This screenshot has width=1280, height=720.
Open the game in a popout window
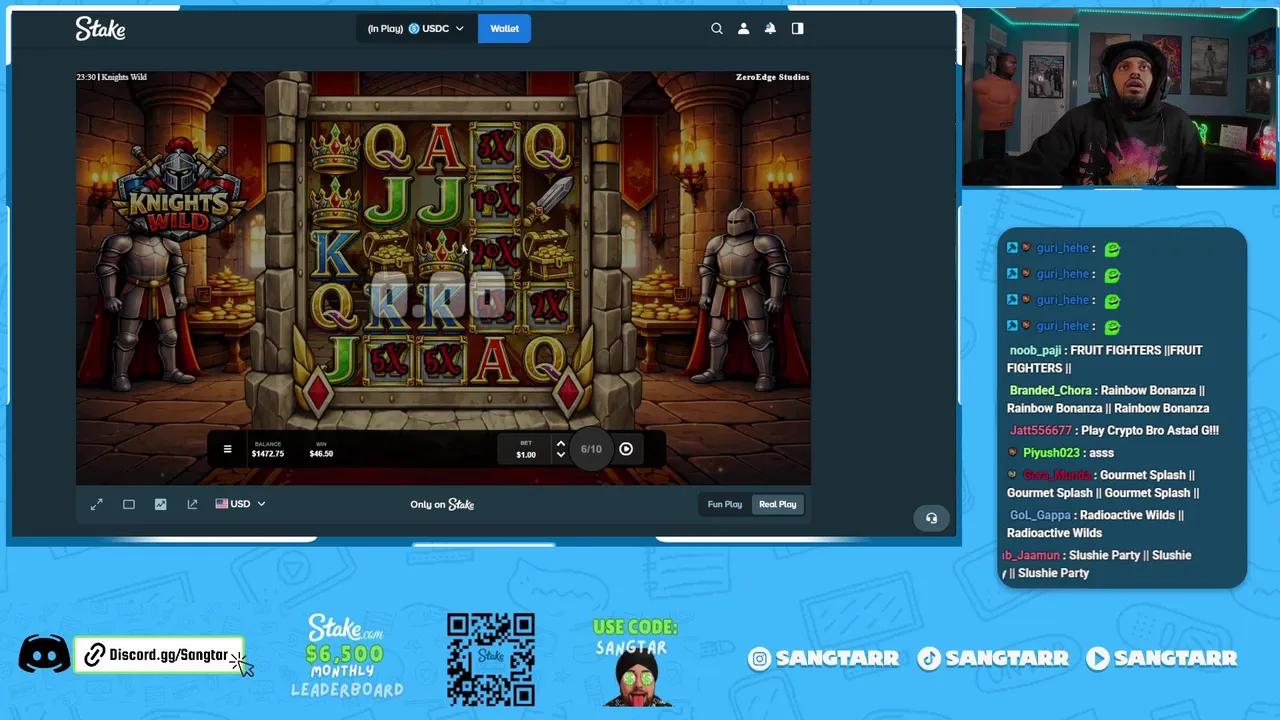(192, 504)
